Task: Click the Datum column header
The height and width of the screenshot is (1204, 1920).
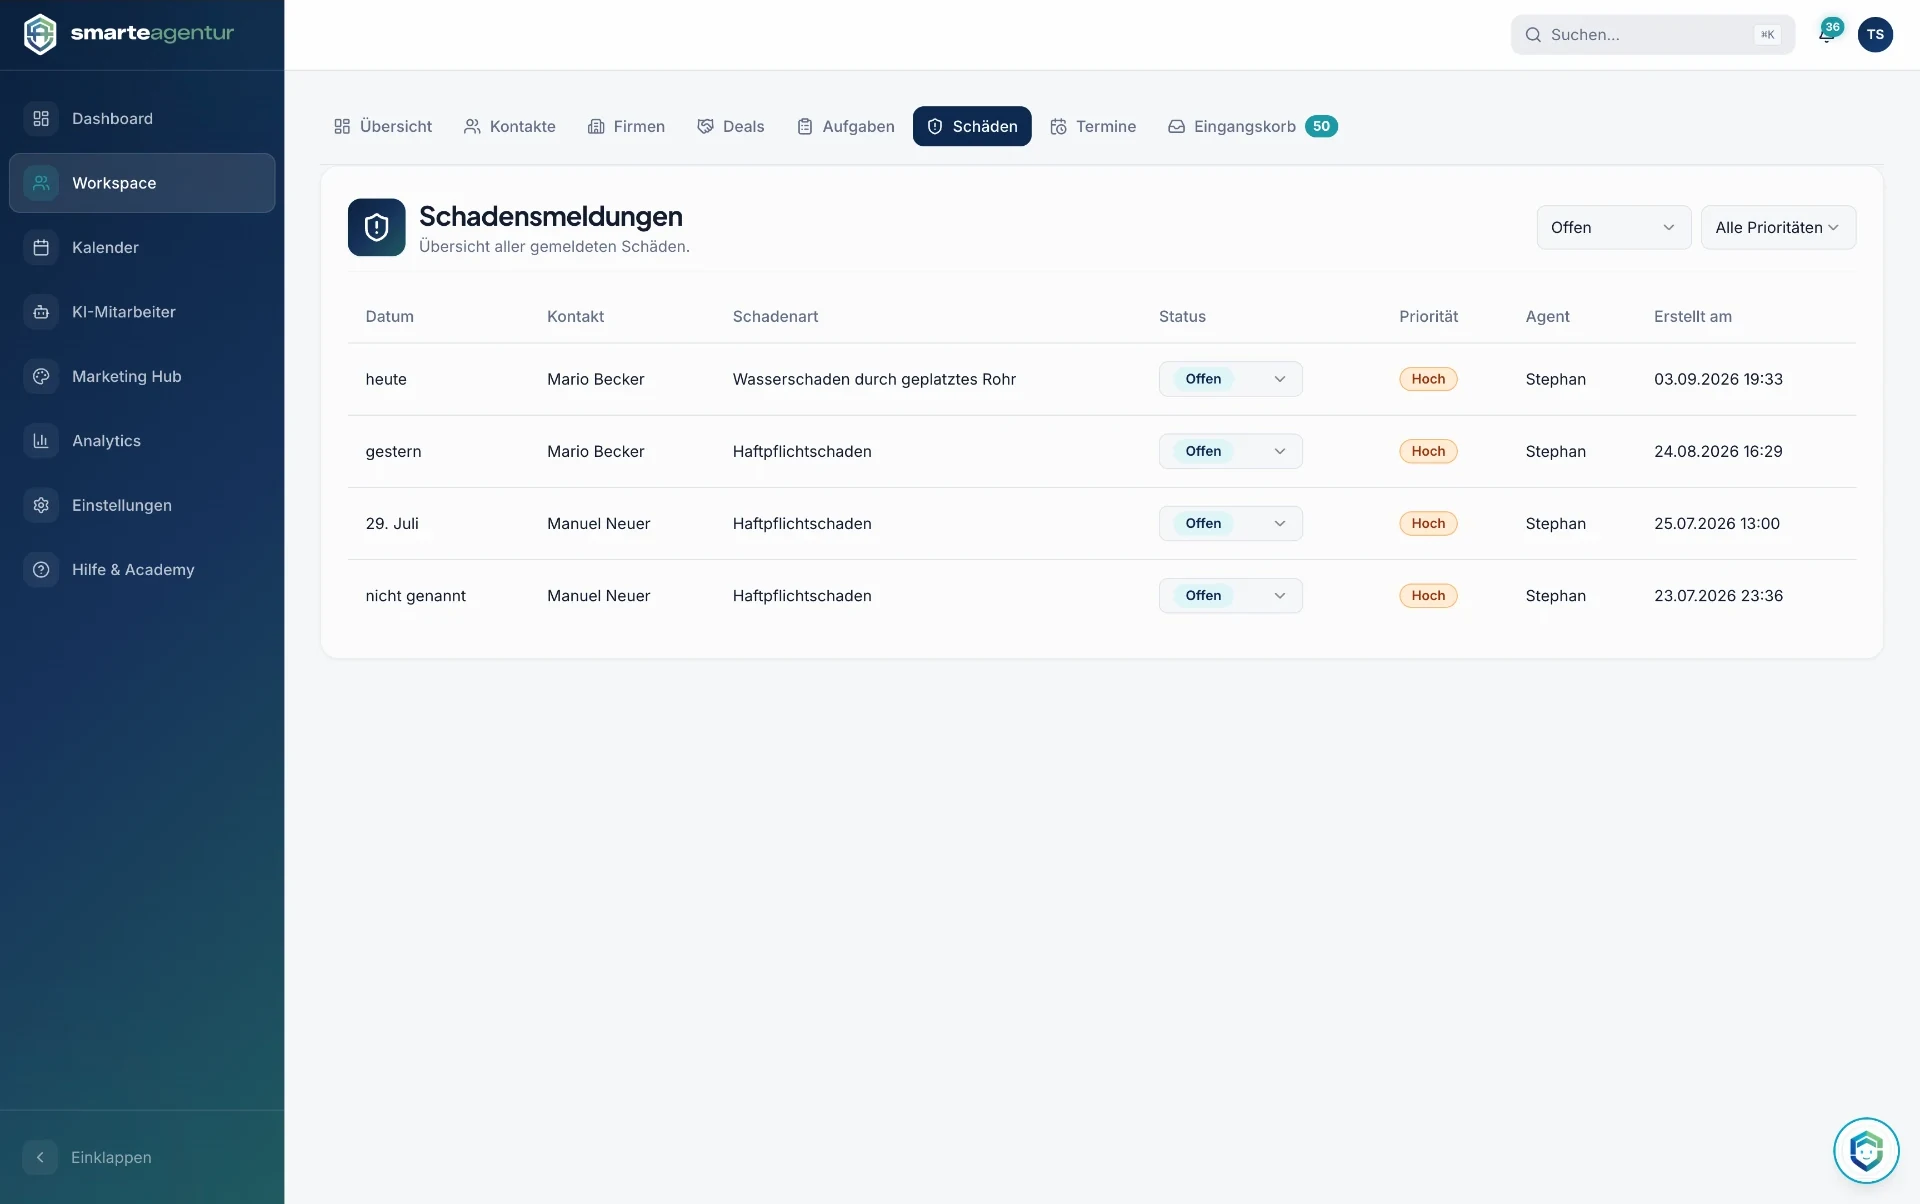Action: click(x=389, y=316)
